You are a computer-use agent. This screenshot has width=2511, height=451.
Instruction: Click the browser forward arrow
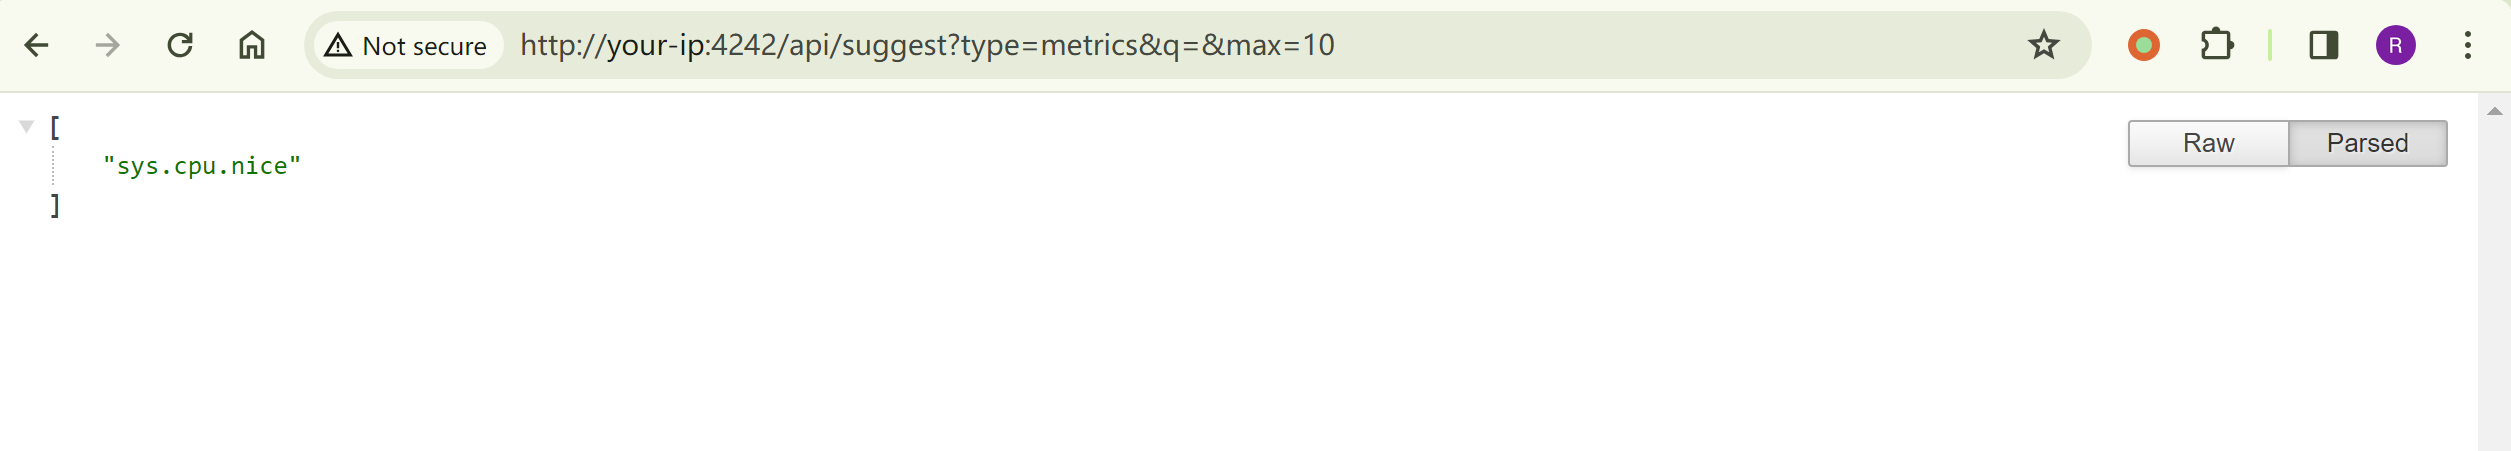[108, 45]
